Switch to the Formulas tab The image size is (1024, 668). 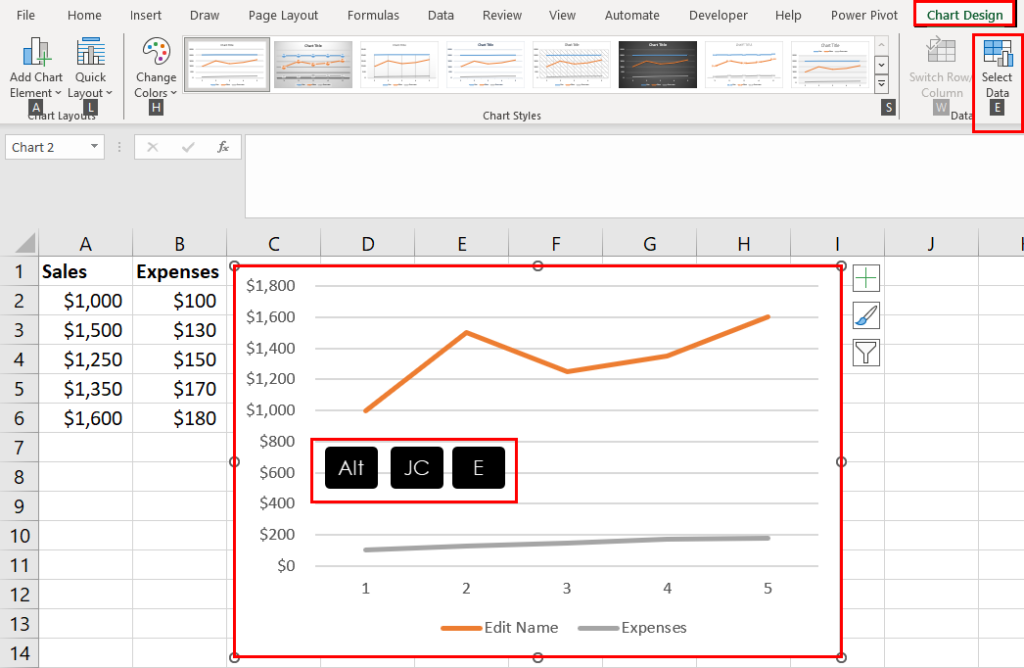[373, 15]
